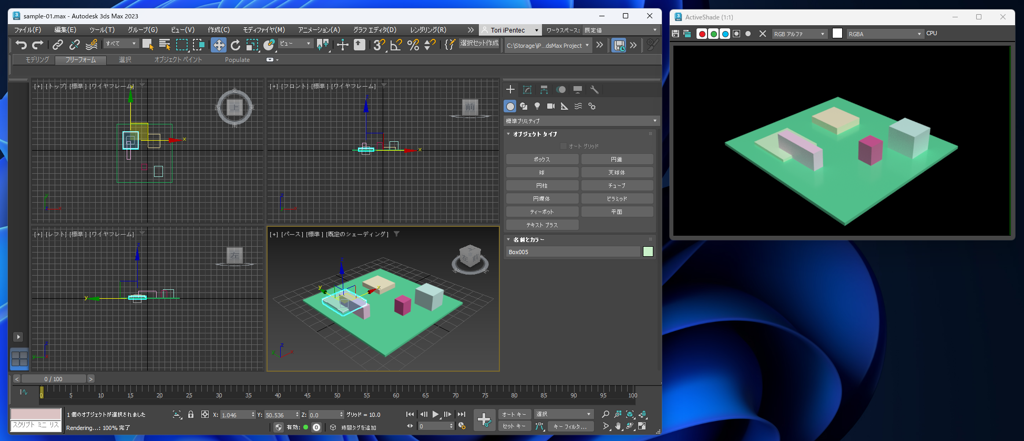Open the Hierarchy tab in command panel
The height and width of the screenshot is (441, 1024).
[543, 90]
